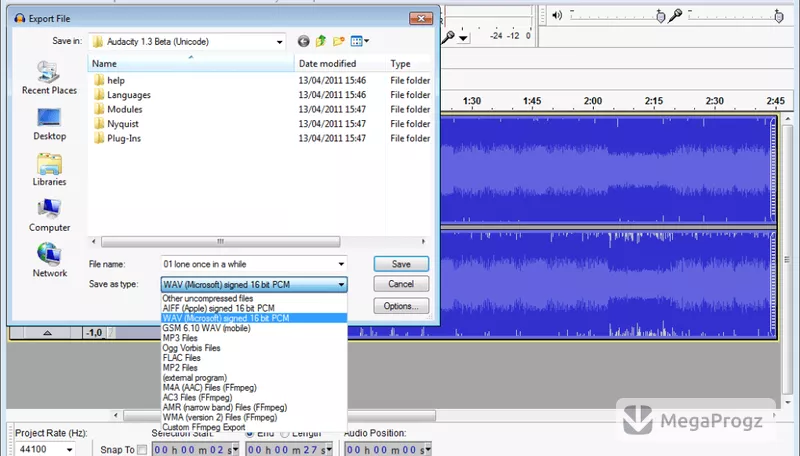Click the output speaker volume icon

tap(557, 15)
